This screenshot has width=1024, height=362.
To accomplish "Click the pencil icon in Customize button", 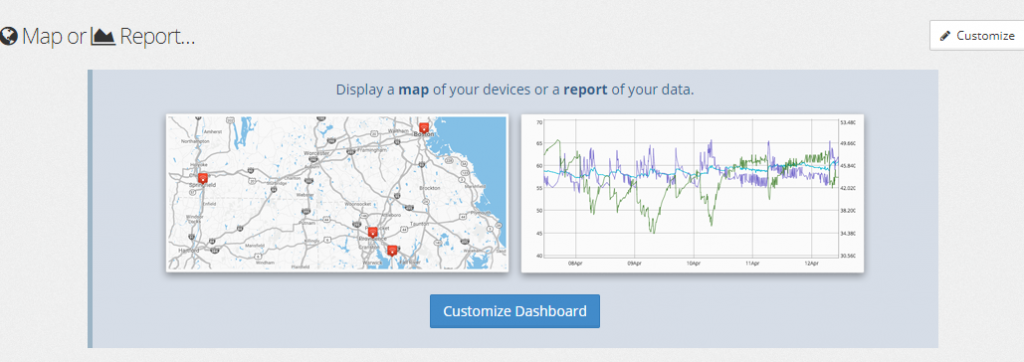I will 944,36.
